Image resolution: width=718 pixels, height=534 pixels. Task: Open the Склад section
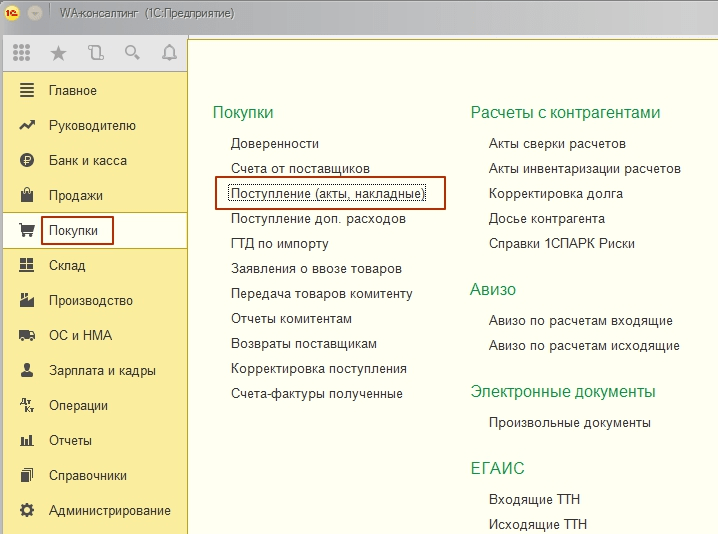pos(67,266)
